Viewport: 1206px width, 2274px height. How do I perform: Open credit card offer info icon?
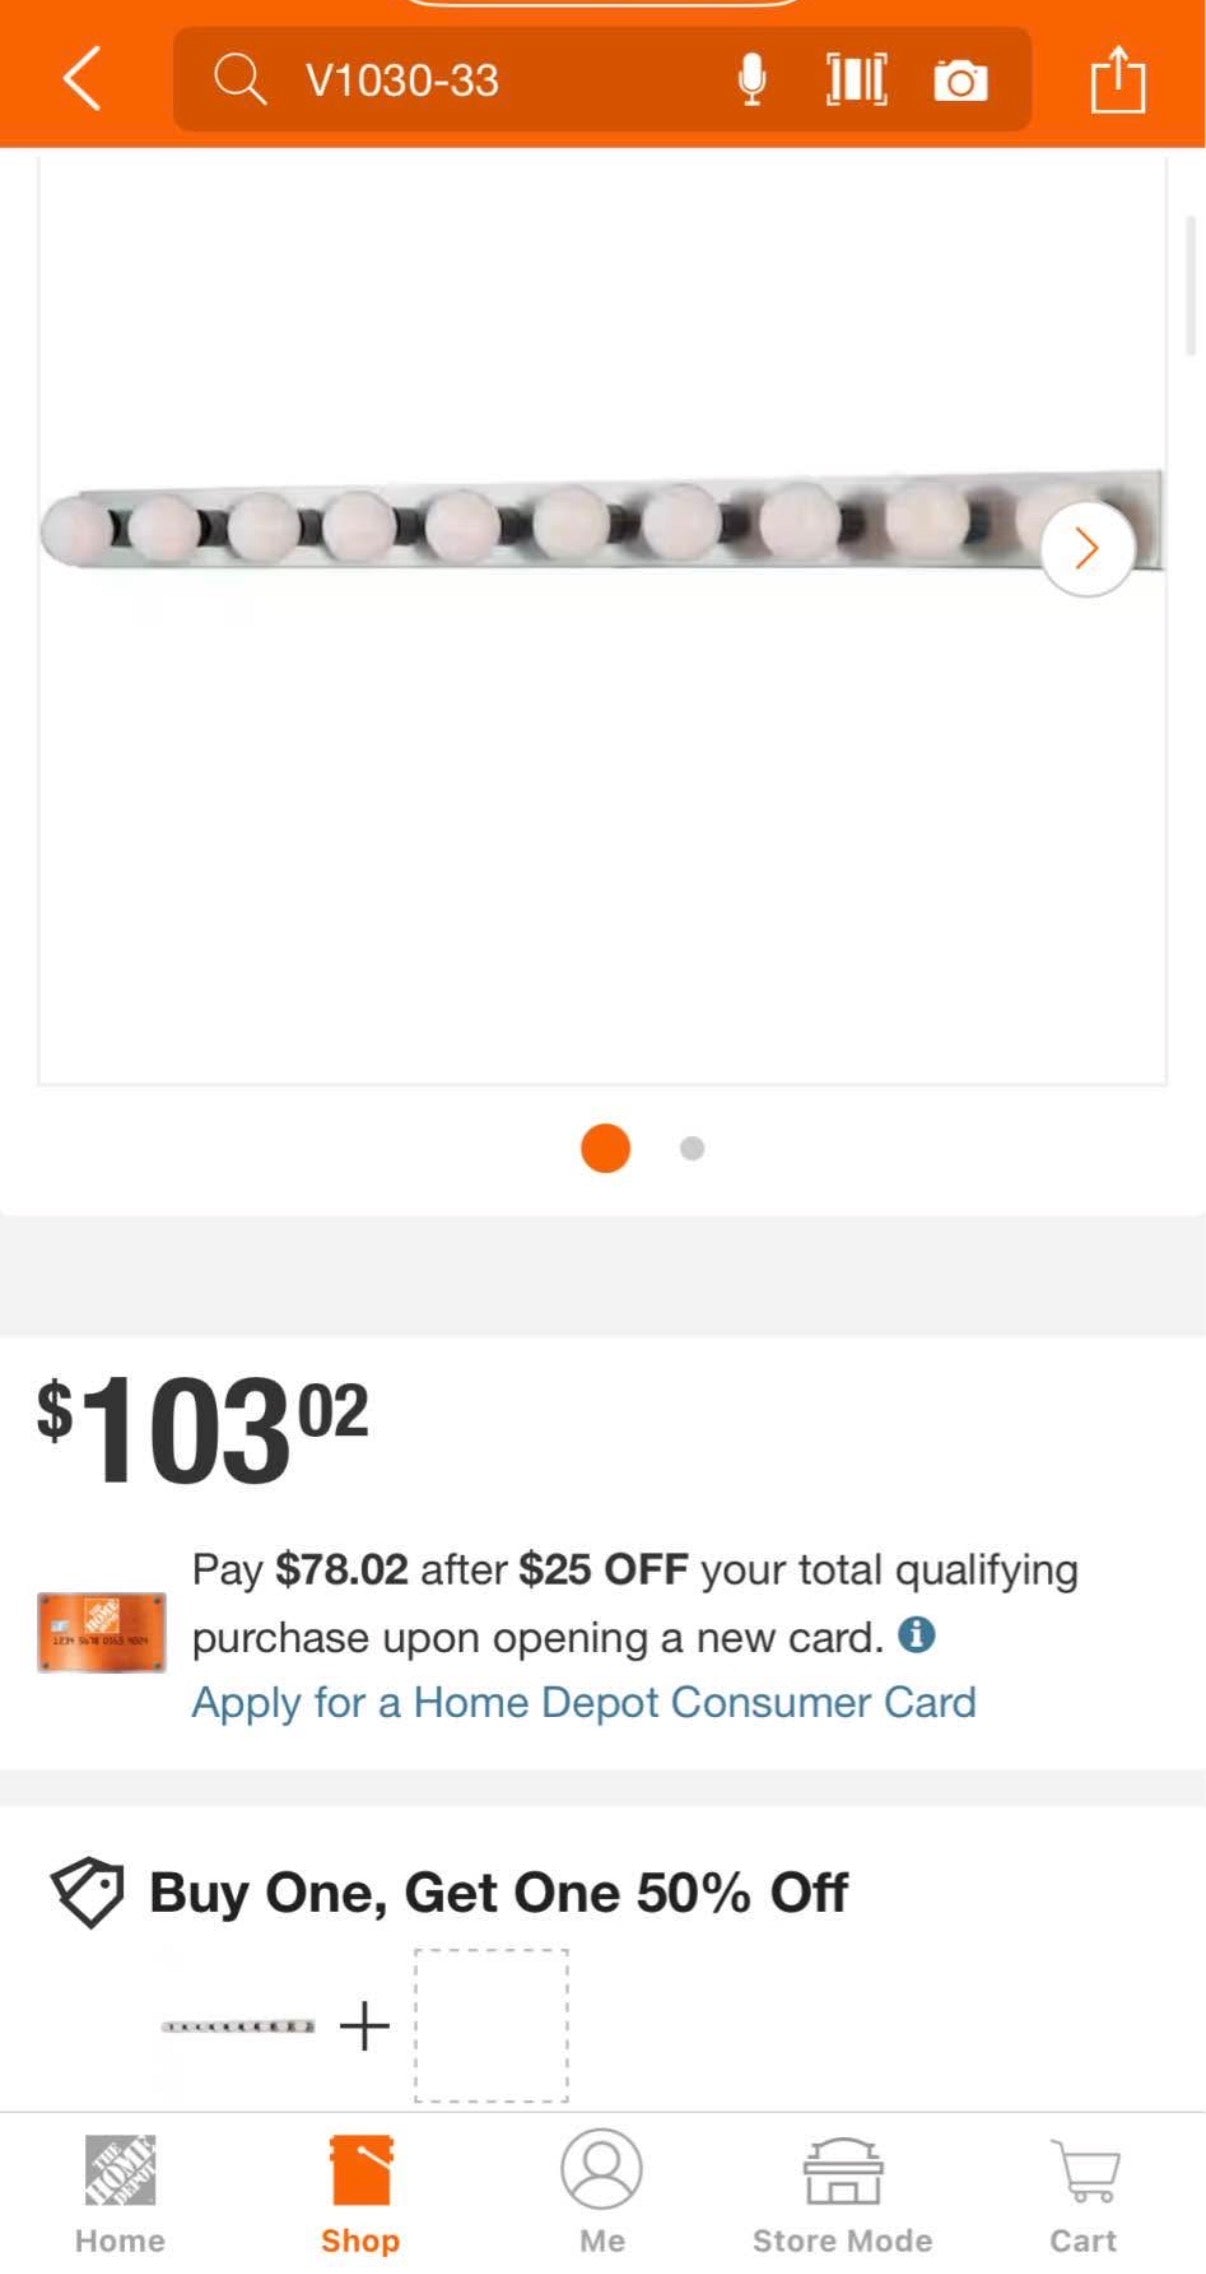[916, 1635]
